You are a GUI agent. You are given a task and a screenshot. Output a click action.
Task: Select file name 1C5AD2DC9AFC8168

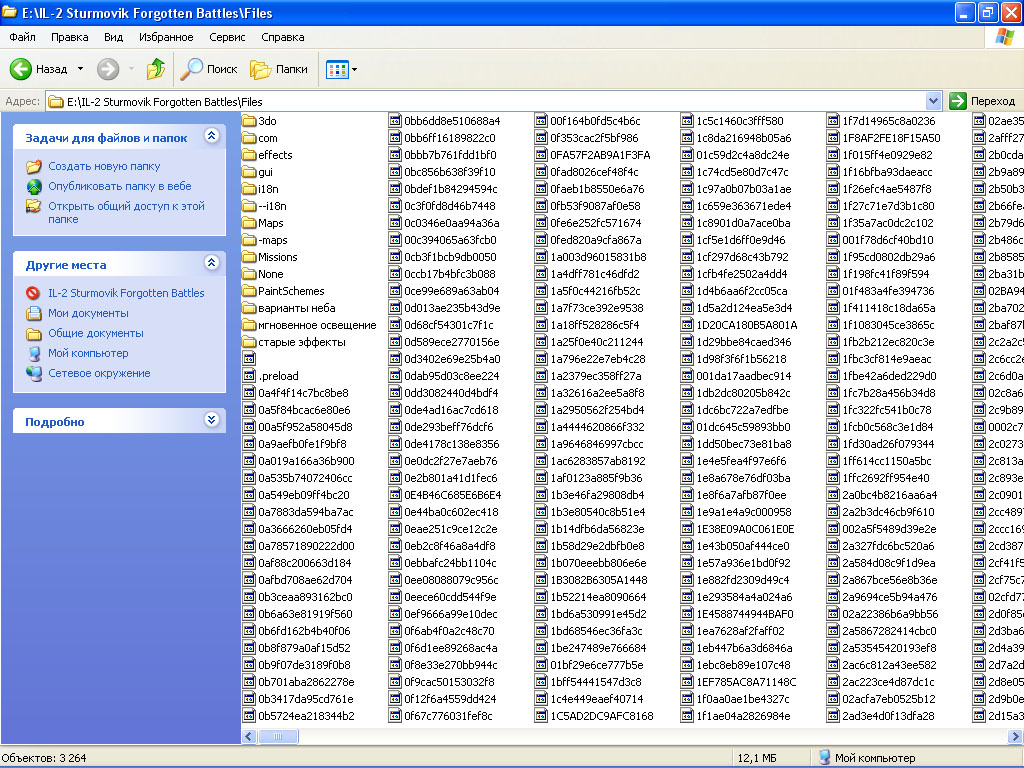(601, 716)
